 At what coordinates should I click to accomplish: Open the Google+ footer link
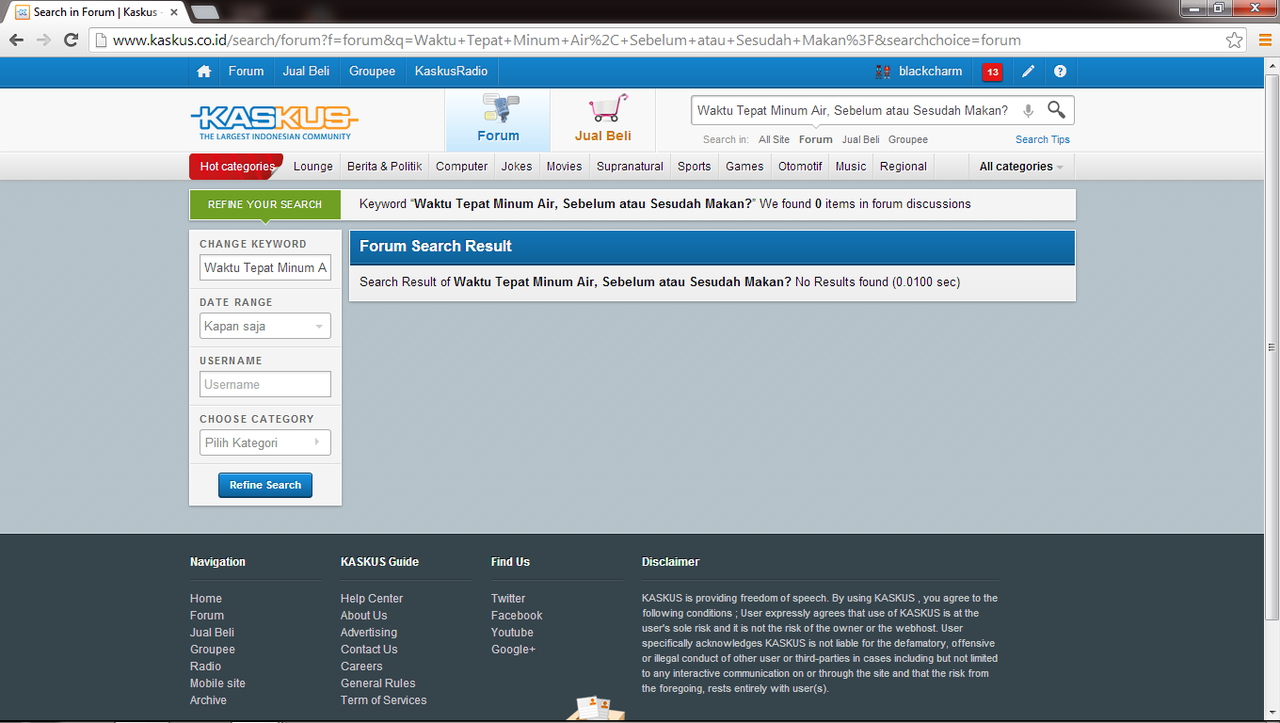(x=513, y=650)
